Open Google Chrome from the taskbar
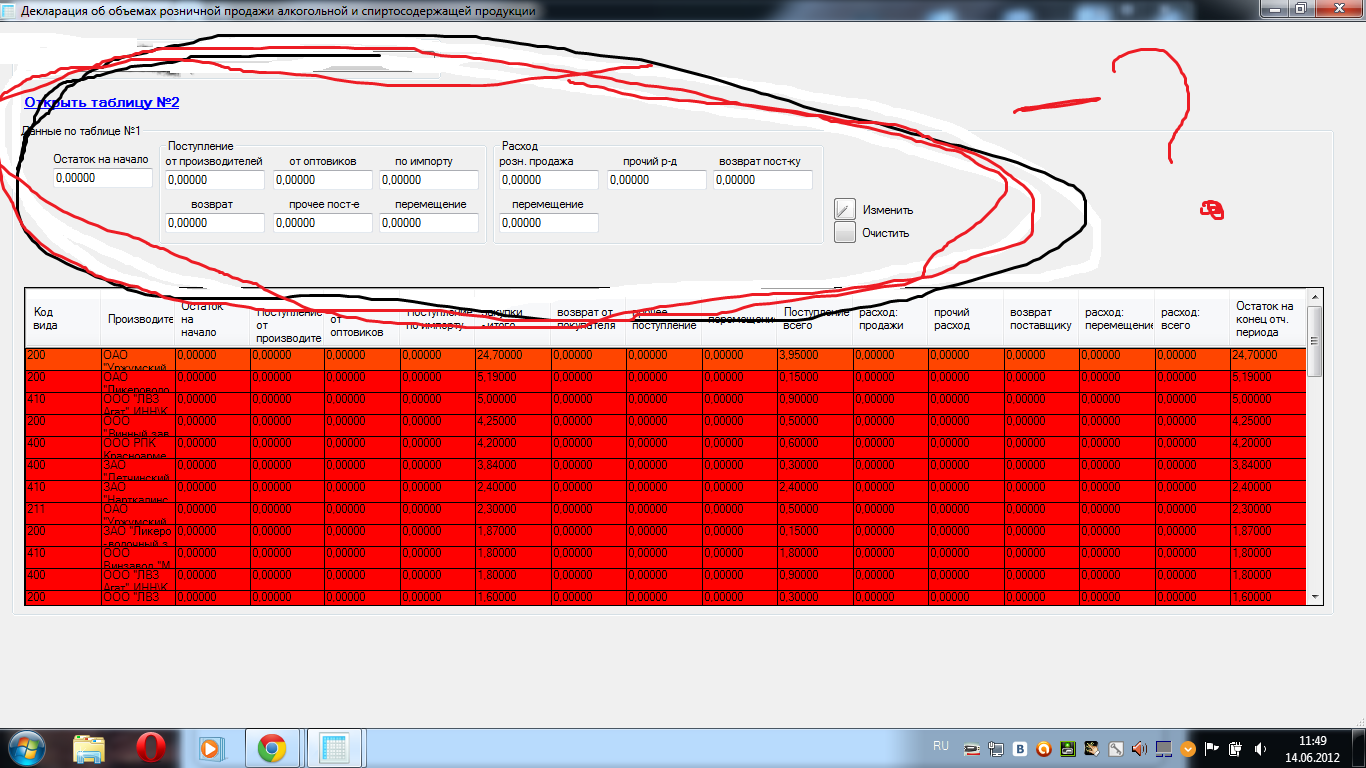This screenshot has width=1366, height=768. click(272, 747)
